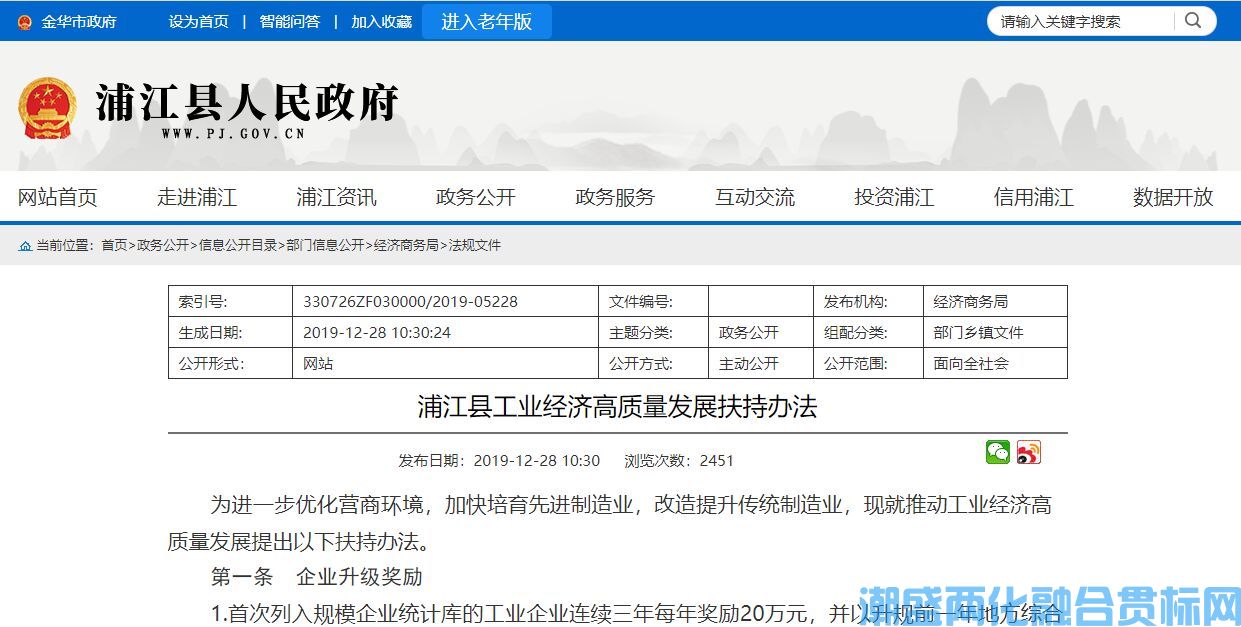Open the 金华市政府 link
This screenshot has width=1241, height=627.
79,21
